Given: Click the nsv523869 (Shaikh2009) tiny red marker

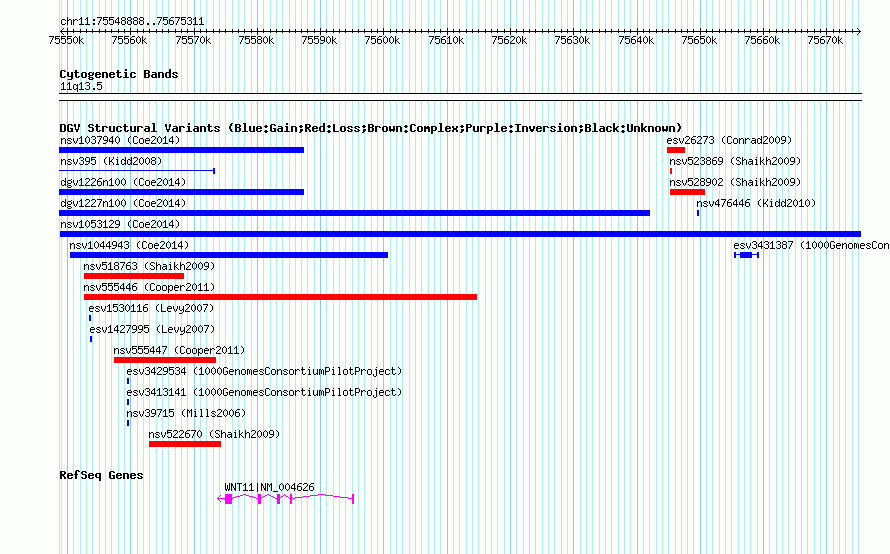Looking at the screenshot, I should tap(671, 171).
